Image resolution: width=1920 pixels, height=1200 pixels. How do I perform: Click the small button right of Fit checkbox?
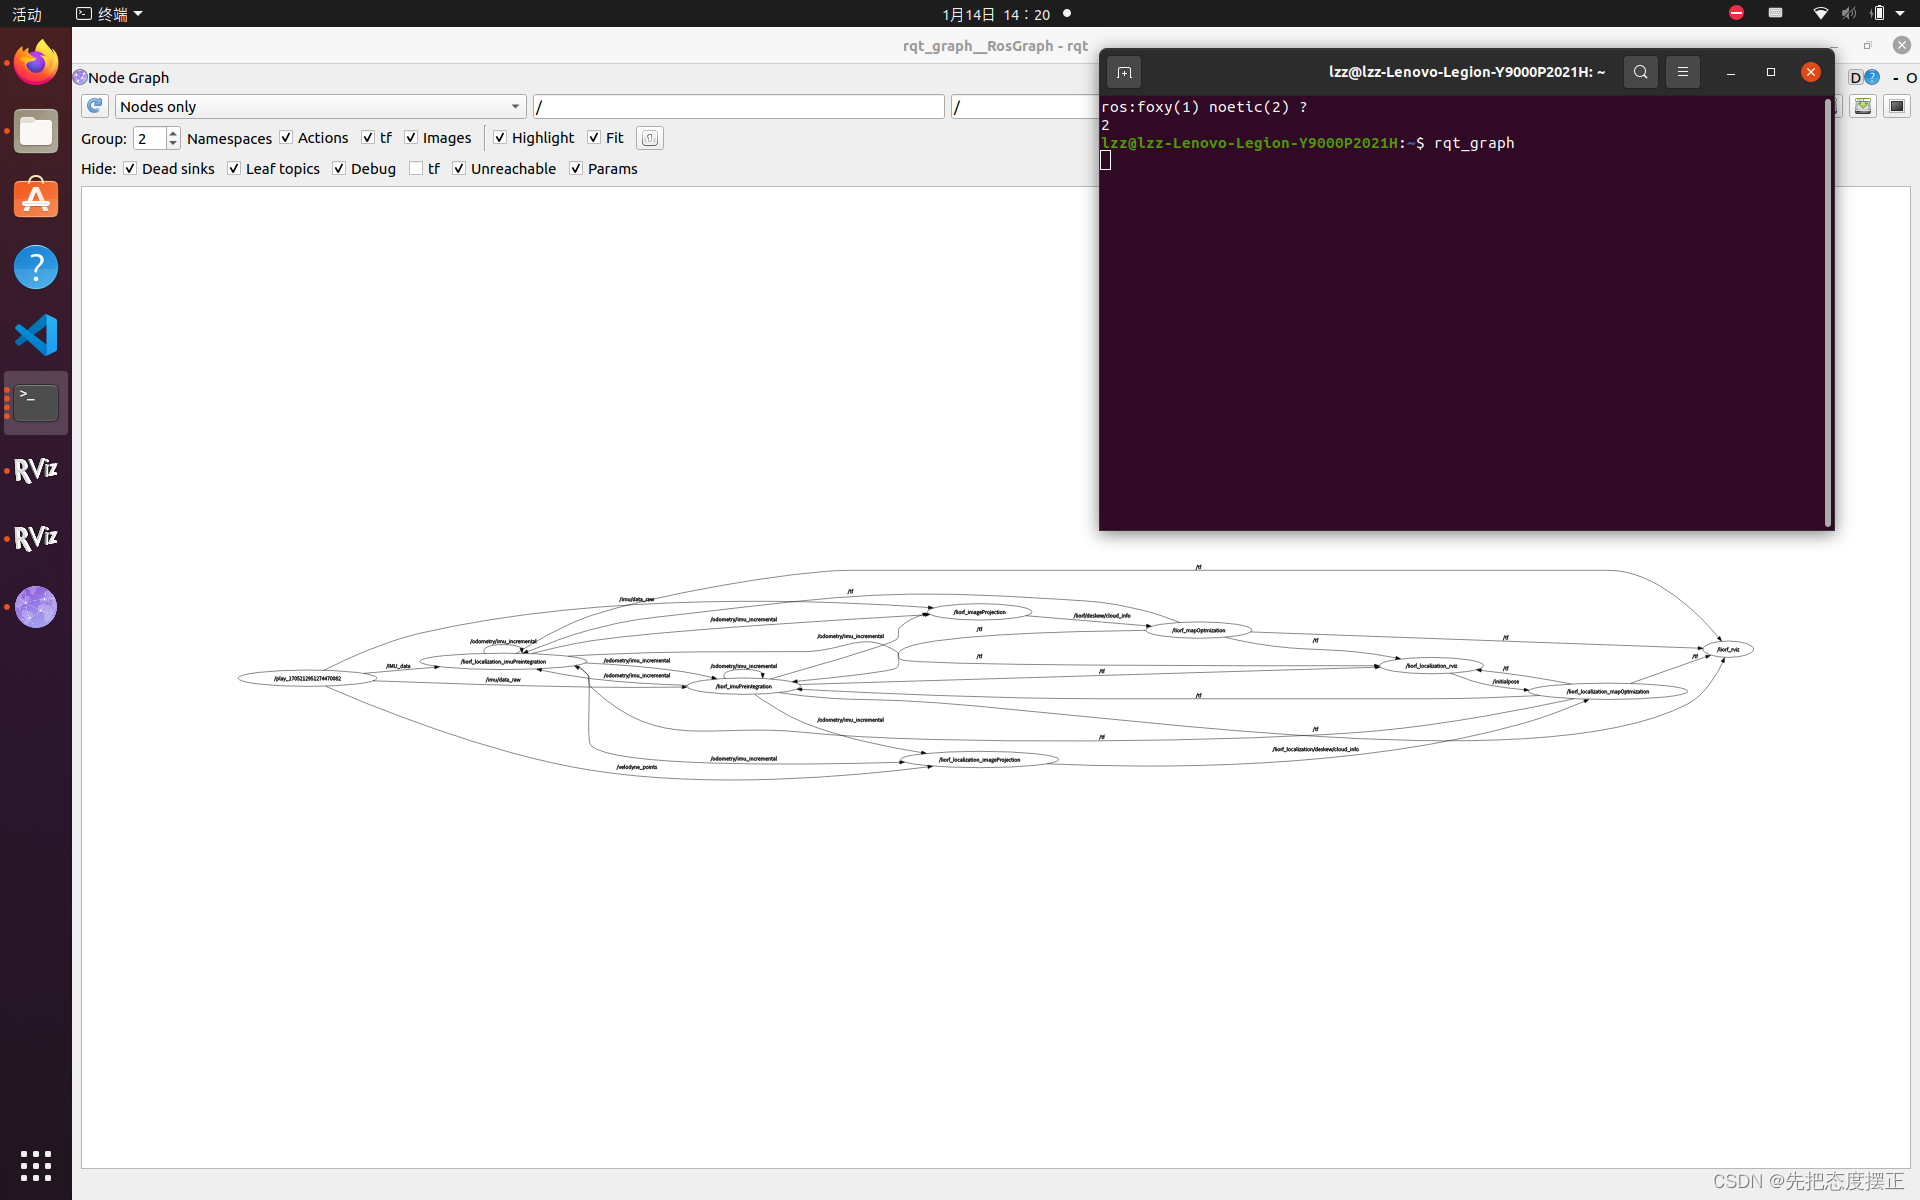[x=650, y=138]
